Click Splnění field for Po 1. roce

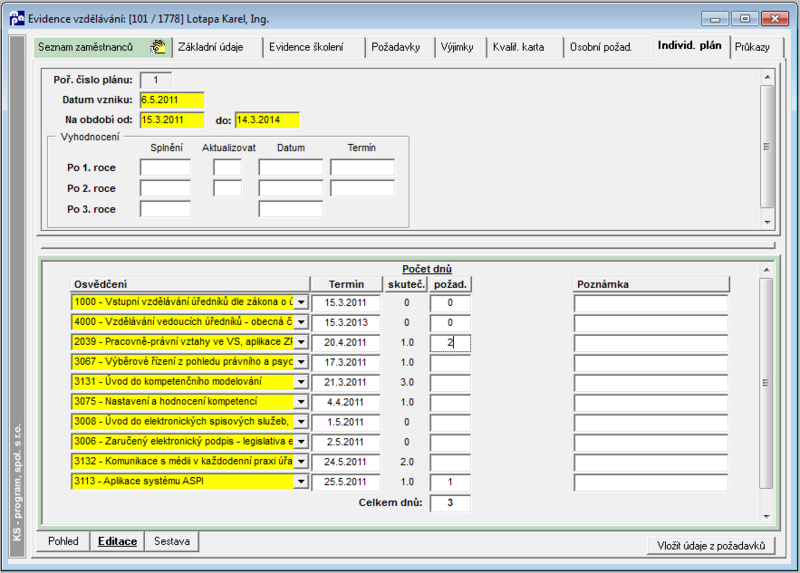pyautogui.click(x=165, y=167)
